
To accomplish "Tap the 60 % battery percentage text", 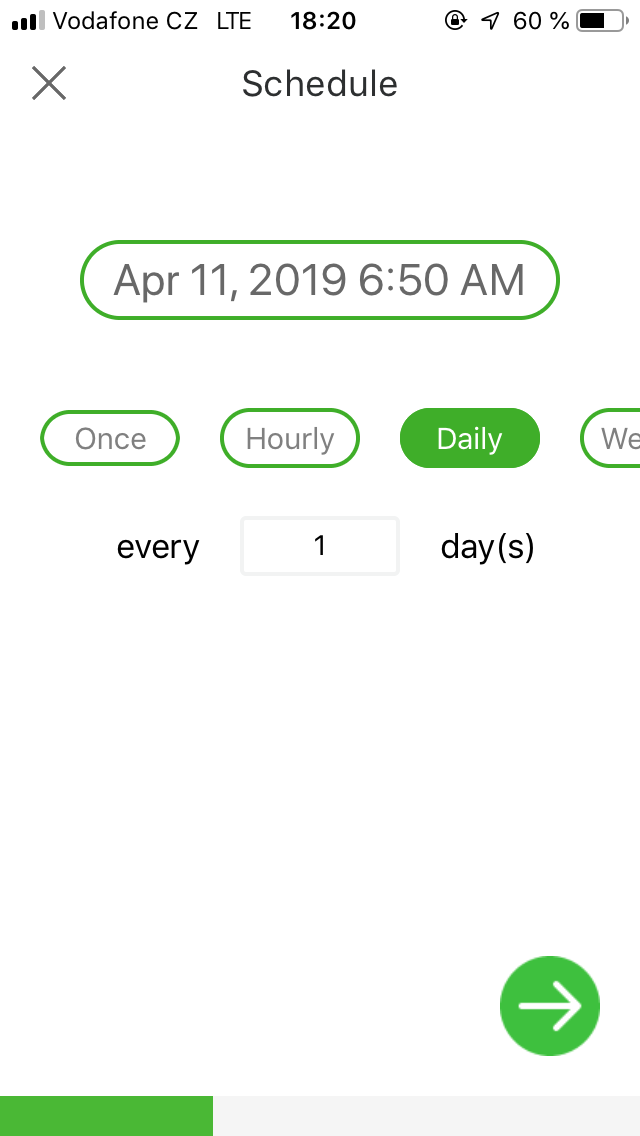I will (541, 21).
